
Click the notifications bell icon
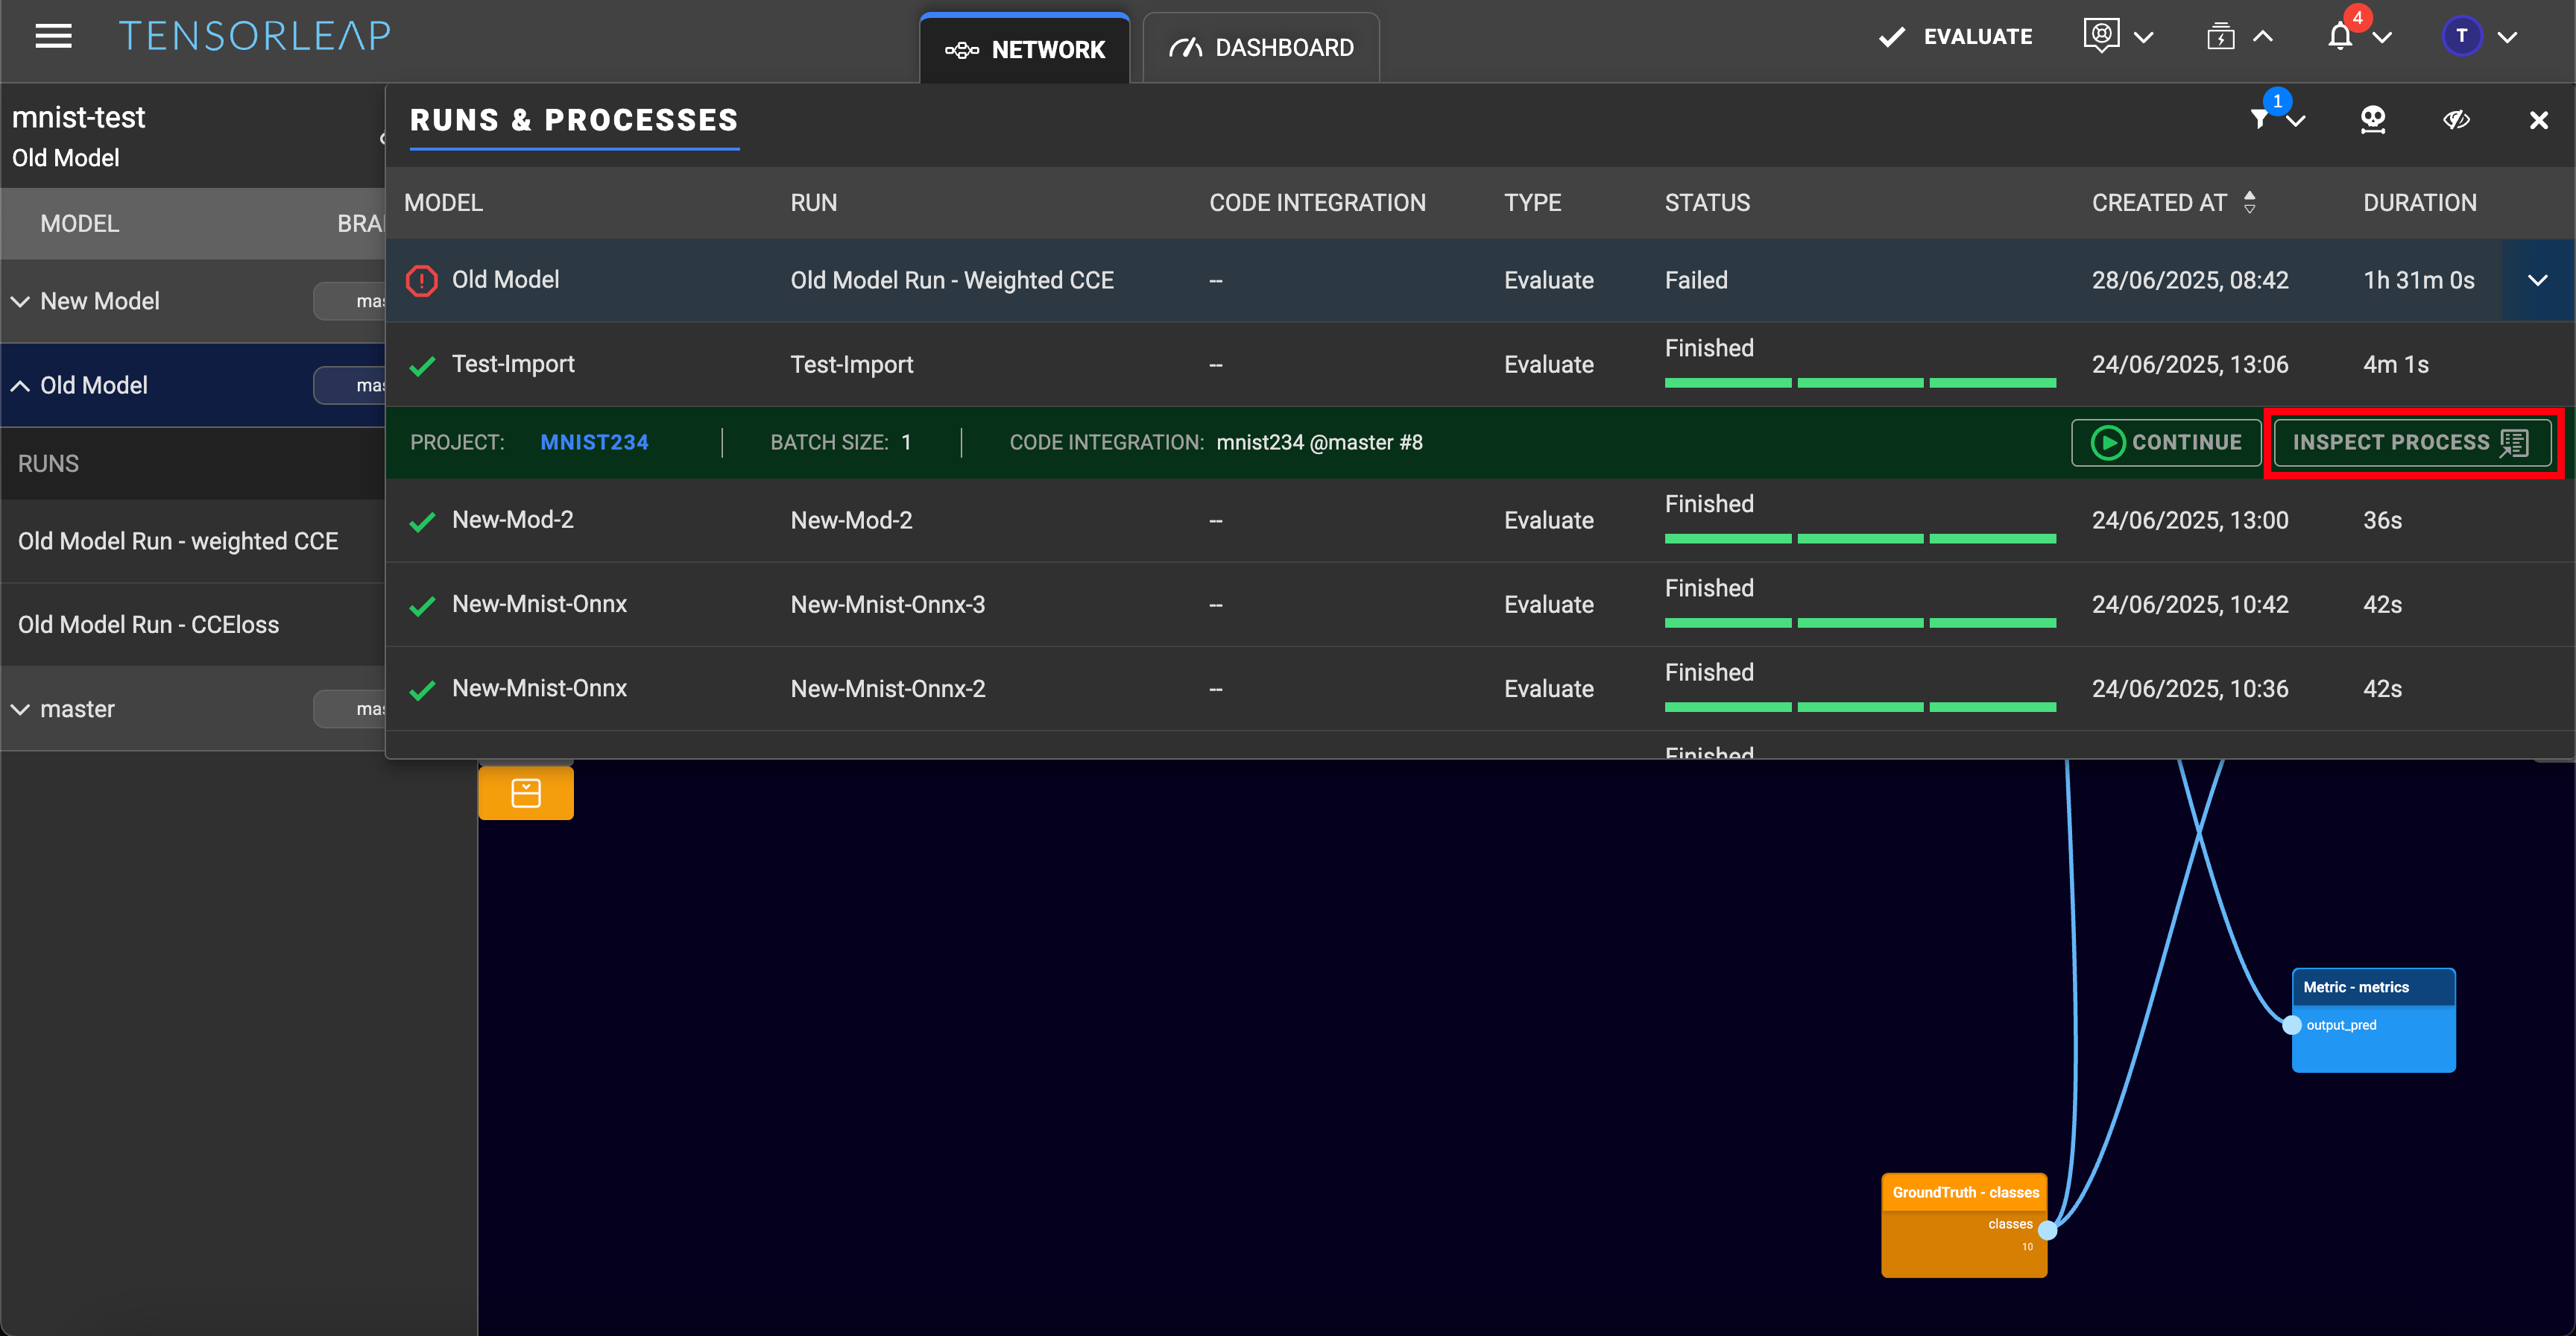pos(2339,37)
